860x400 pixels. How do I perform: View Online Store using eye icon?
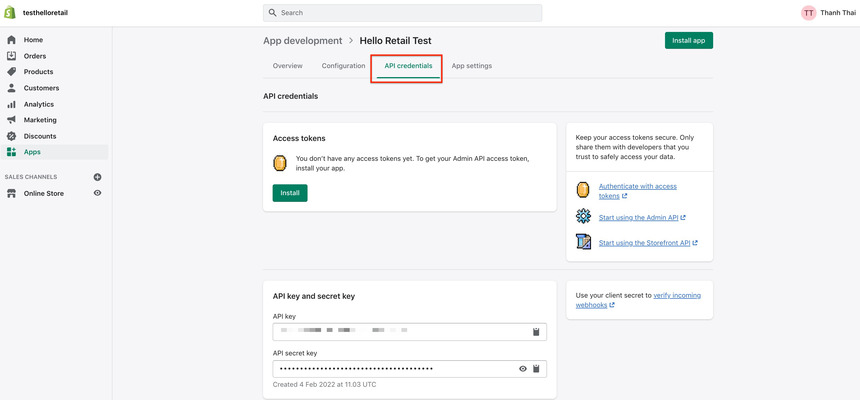[x=97, y=193]
